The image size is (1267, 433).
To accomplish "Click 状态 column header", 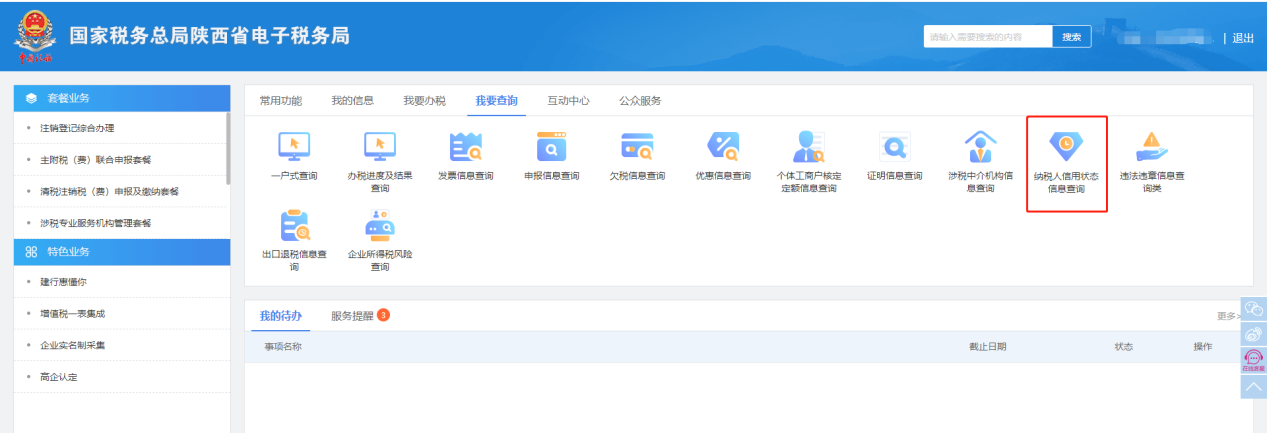I will [1124, 347].
